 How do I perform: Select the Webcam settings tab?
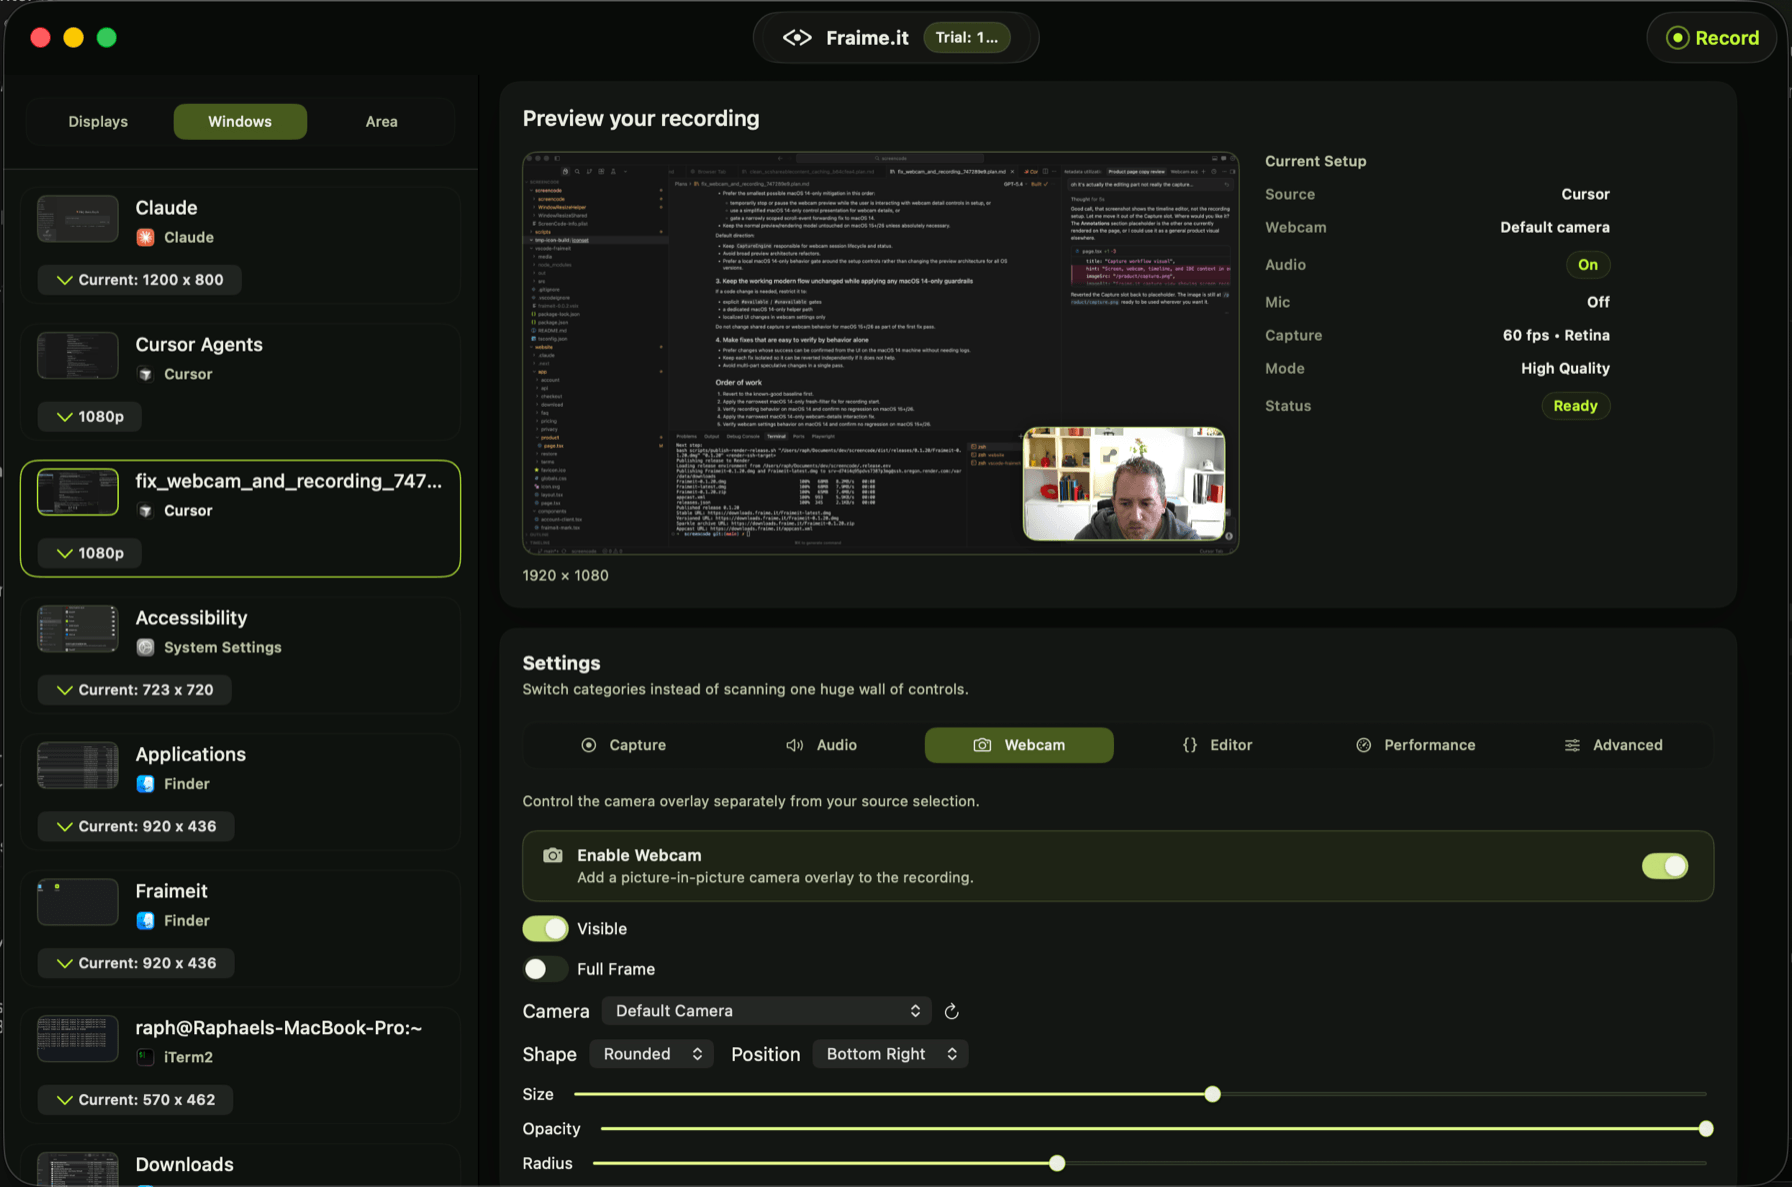point(1019,745)
